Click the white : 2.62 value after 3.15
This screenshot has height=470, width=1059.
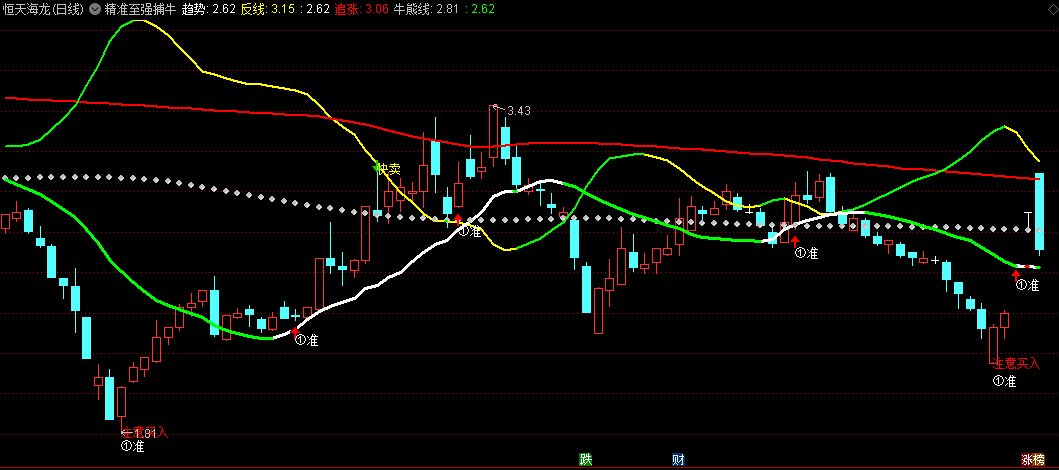314,9
